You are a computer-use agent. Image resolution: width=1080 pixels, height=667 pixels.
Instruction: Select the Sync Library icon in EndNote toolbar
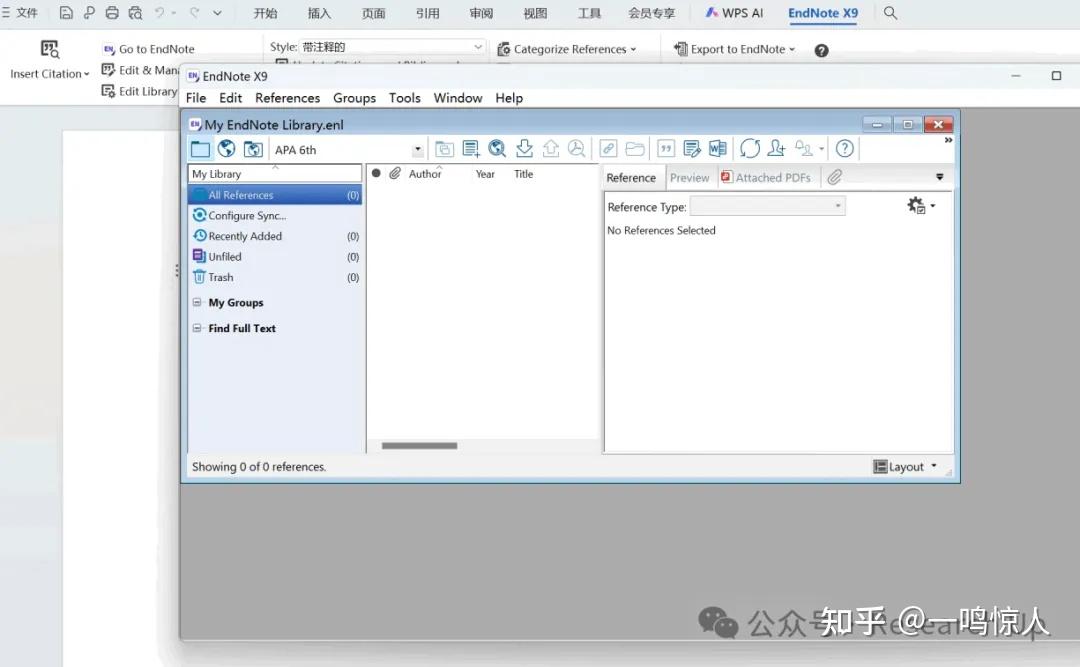(x=751, y=148)
